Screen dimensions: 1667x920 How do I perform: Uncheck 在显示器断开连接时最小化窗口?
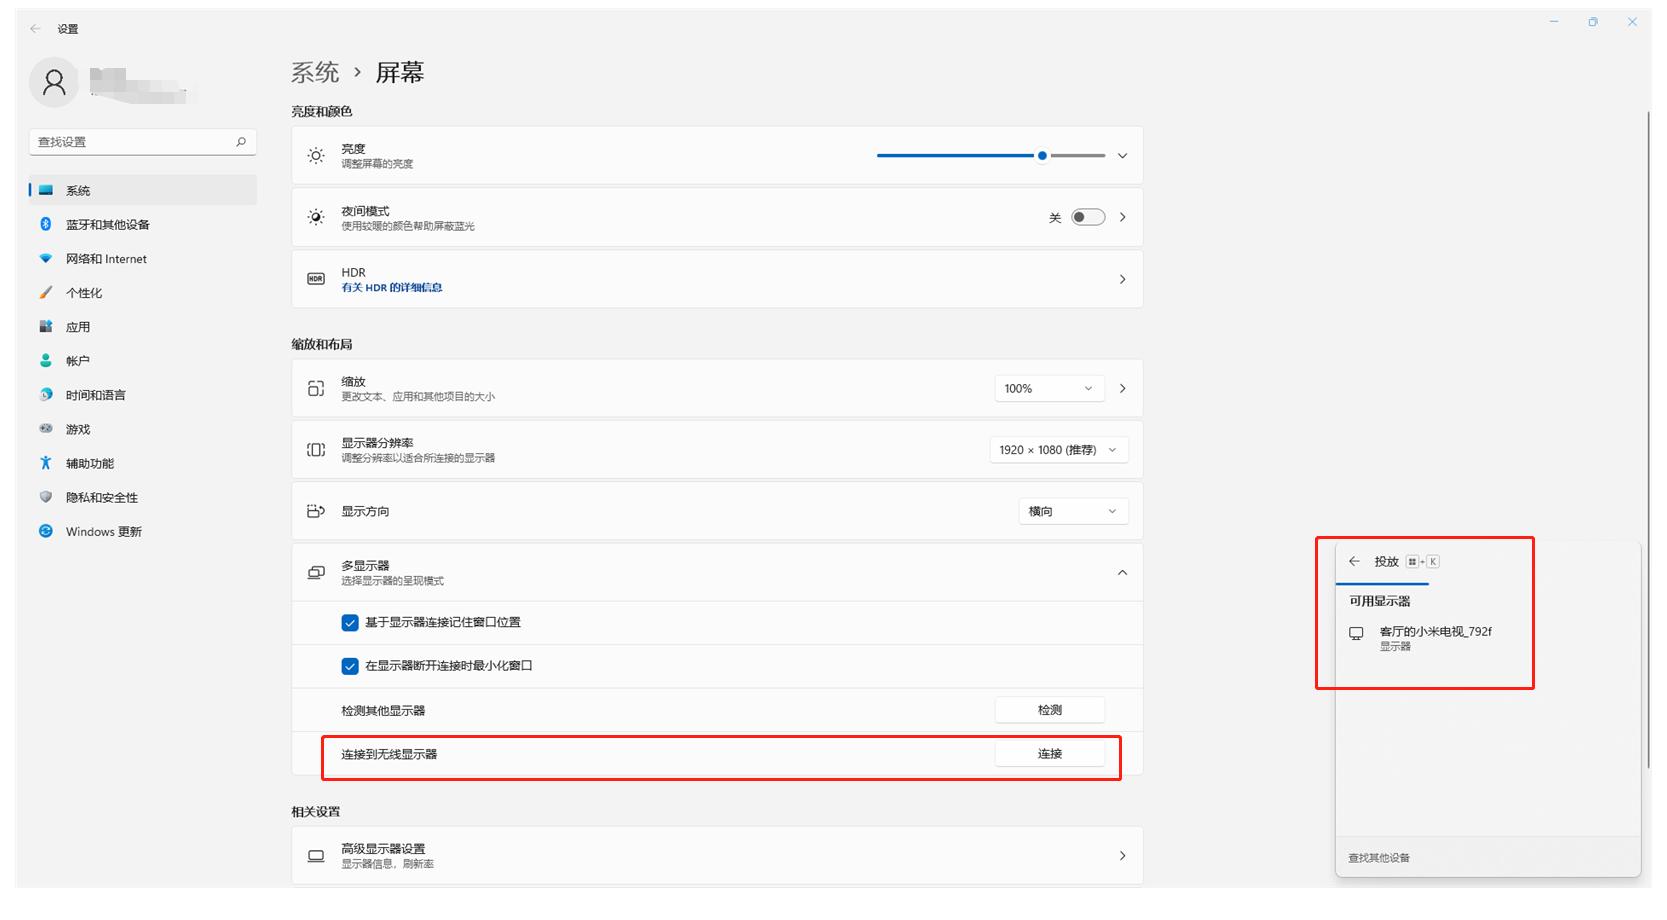coord(349,665)
